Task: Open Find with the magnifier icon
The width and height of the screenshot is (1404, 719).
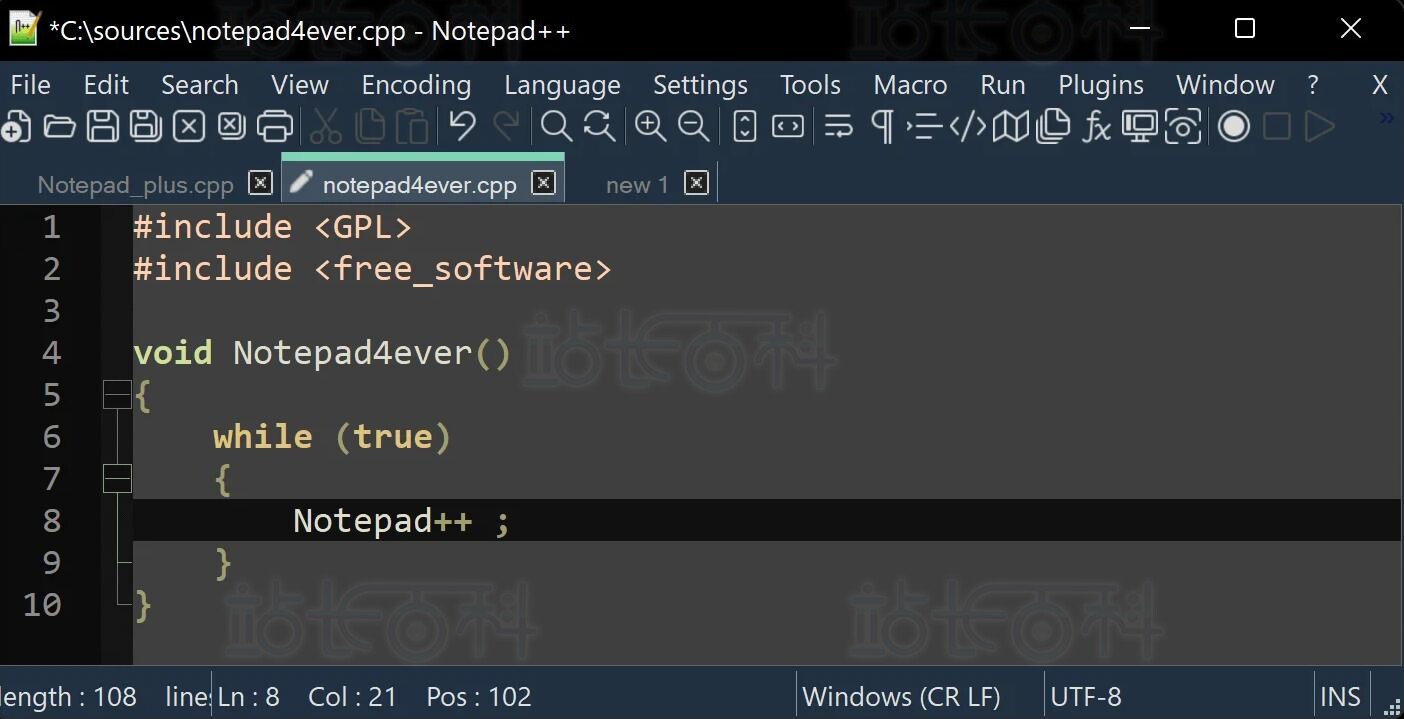Action: [x=556, y=127]
